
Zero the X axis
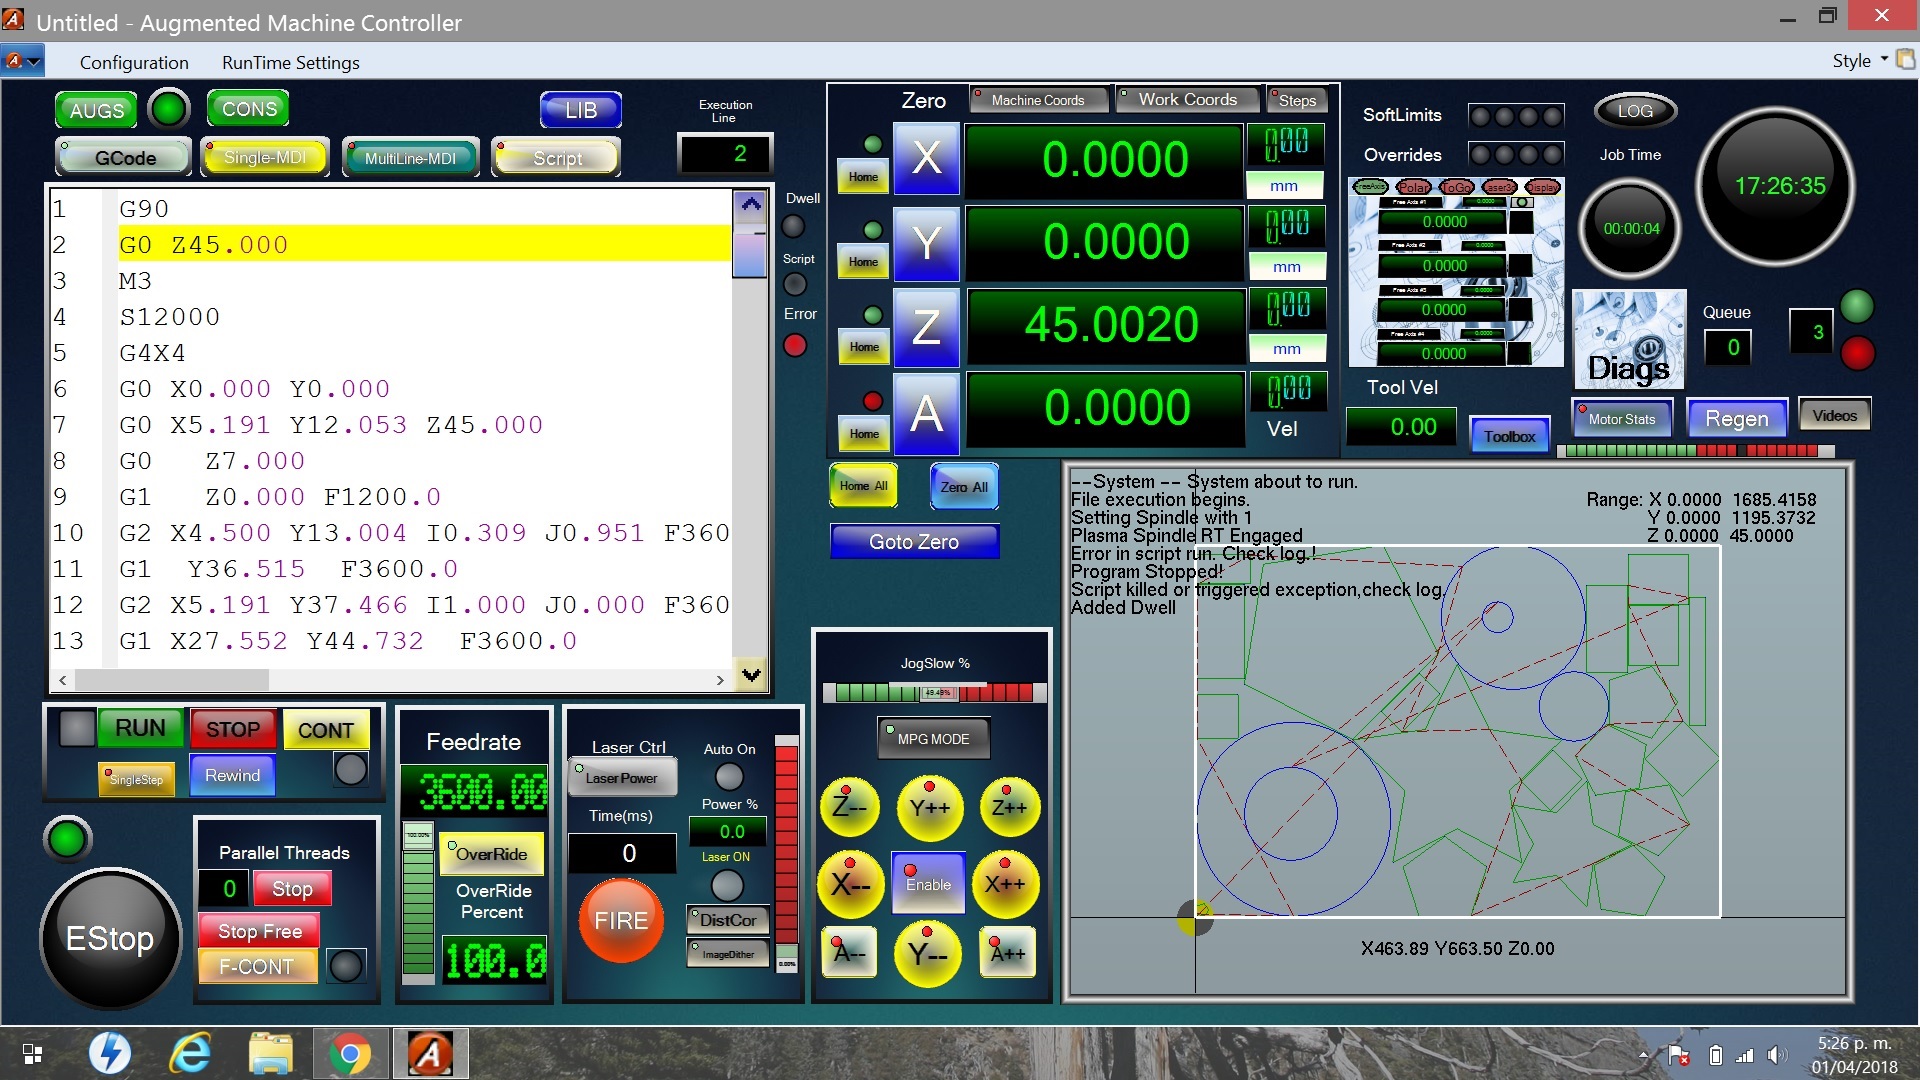click(x=926, y=159)
